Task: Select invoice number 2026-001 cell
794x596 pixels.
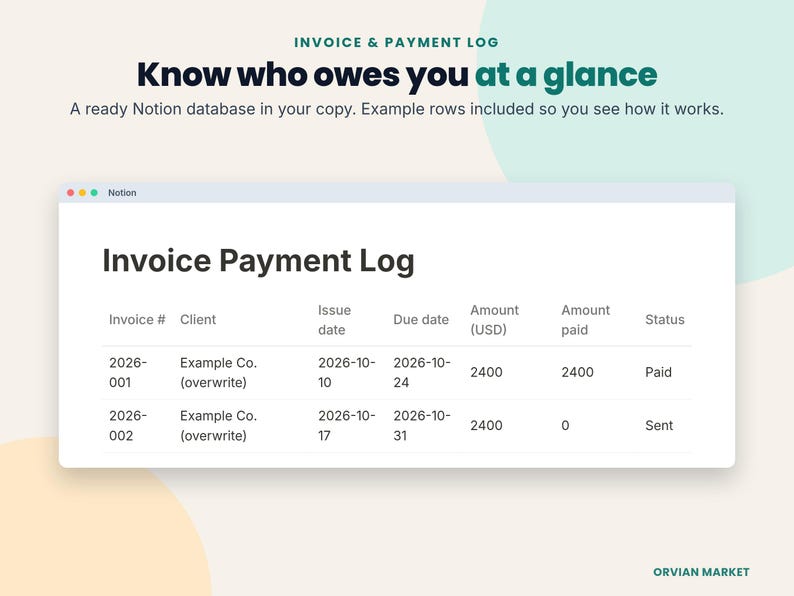Action: 128,373
